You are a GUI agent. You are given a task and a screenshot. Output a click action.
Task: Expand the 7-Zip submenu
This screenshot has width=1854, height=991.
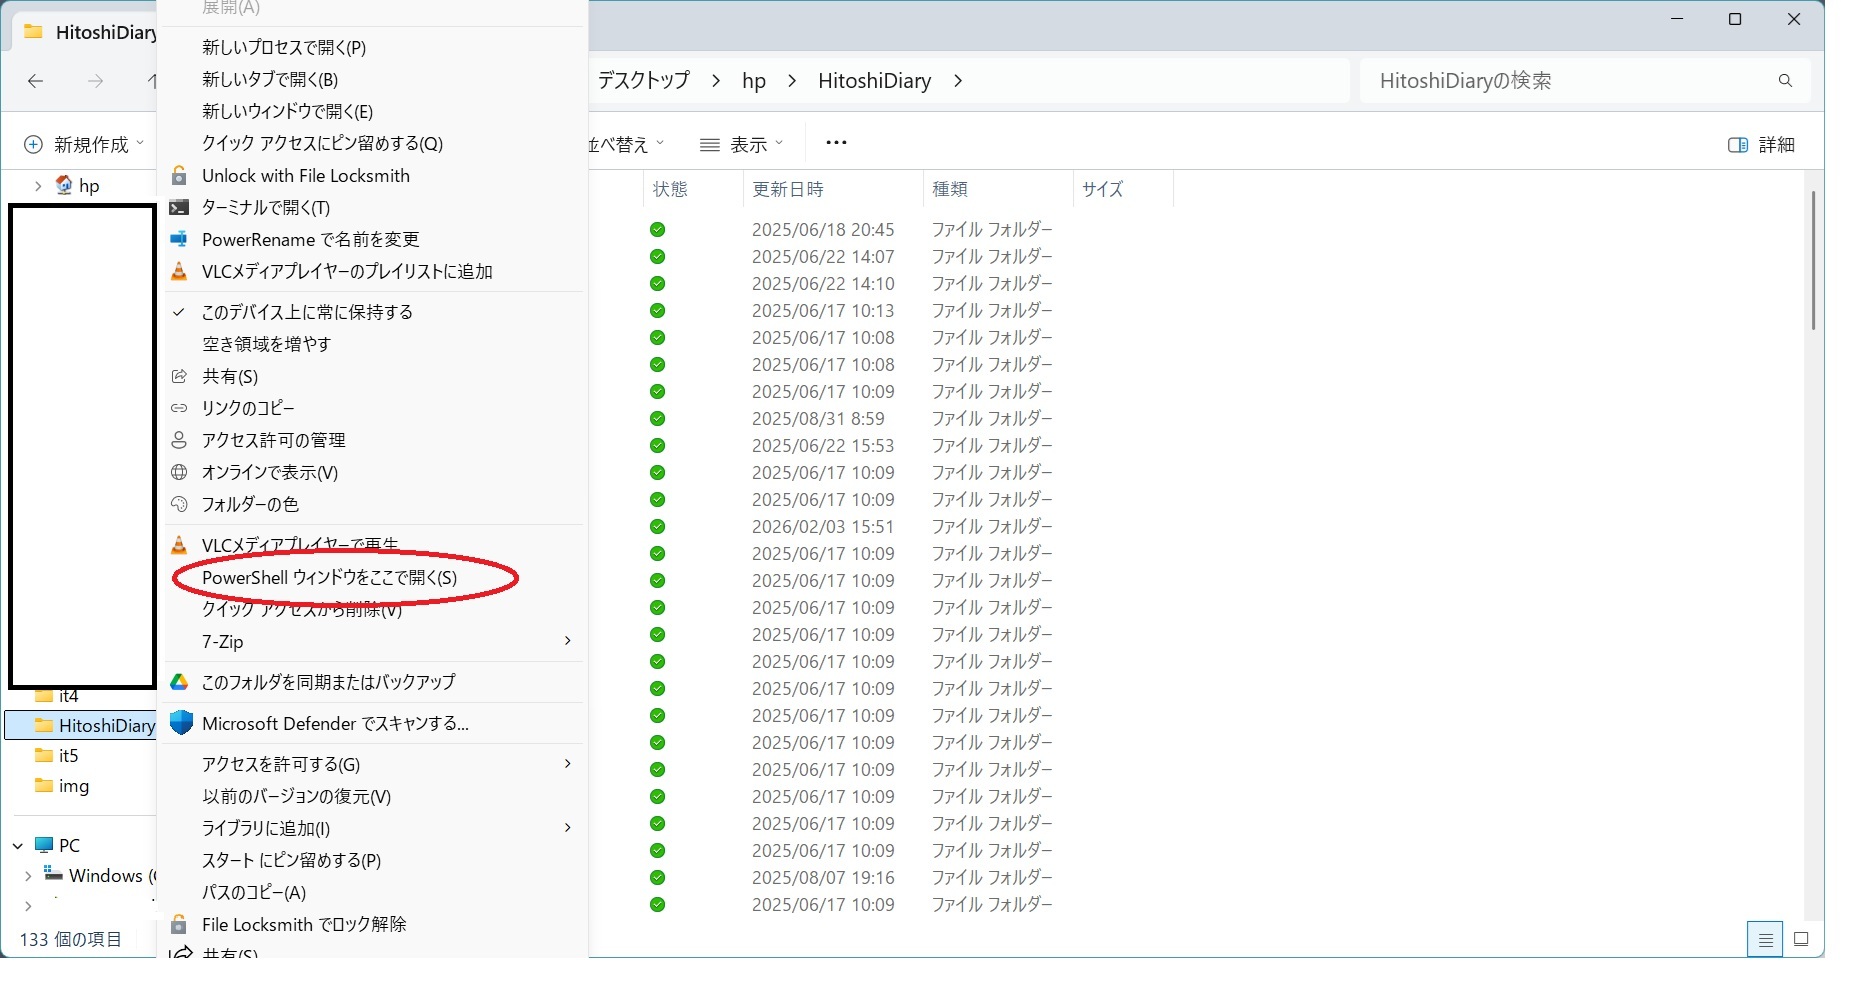567,641
